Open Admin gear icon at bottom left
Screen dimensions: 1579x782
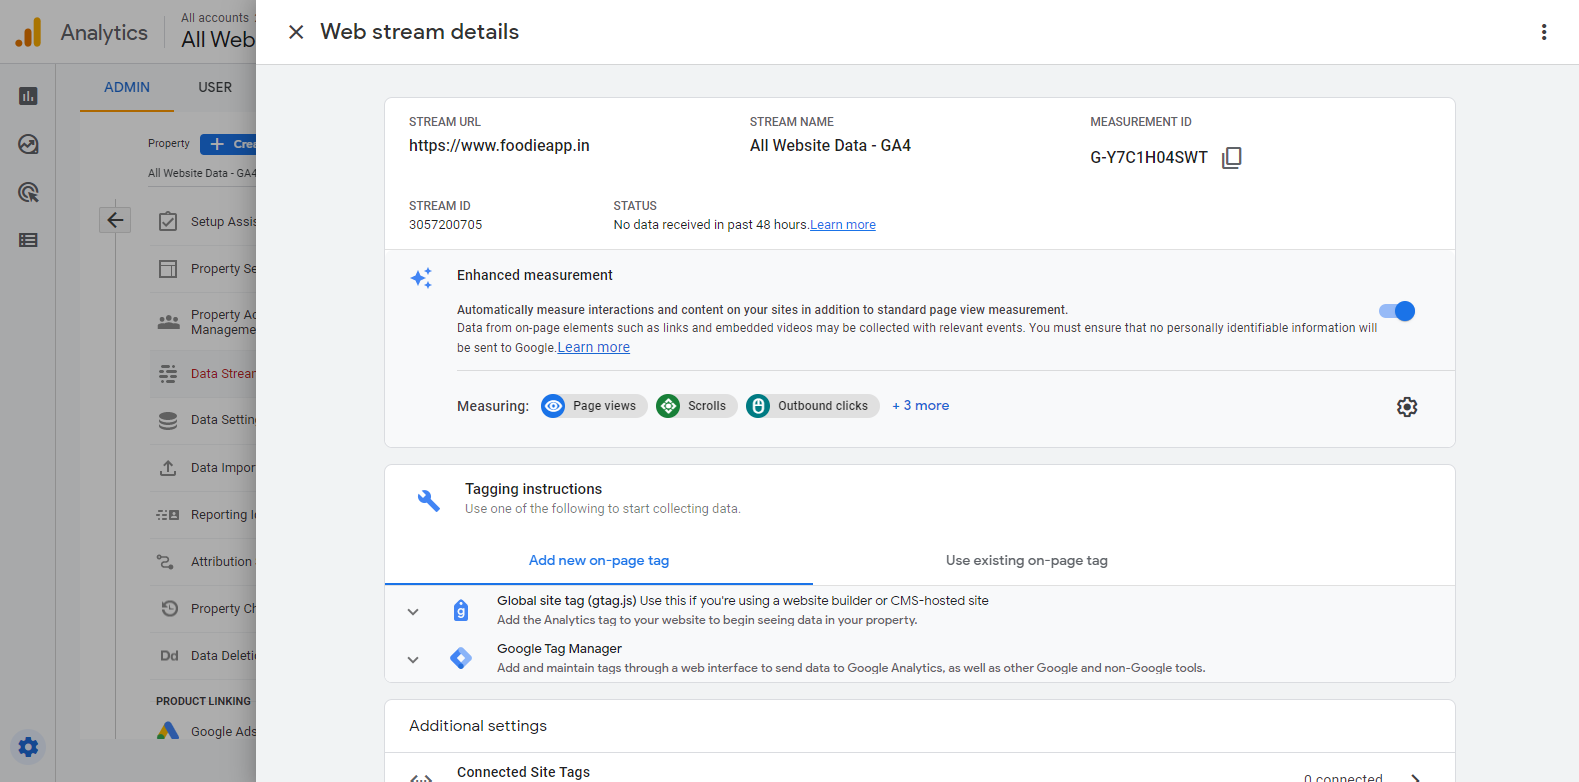28,747
